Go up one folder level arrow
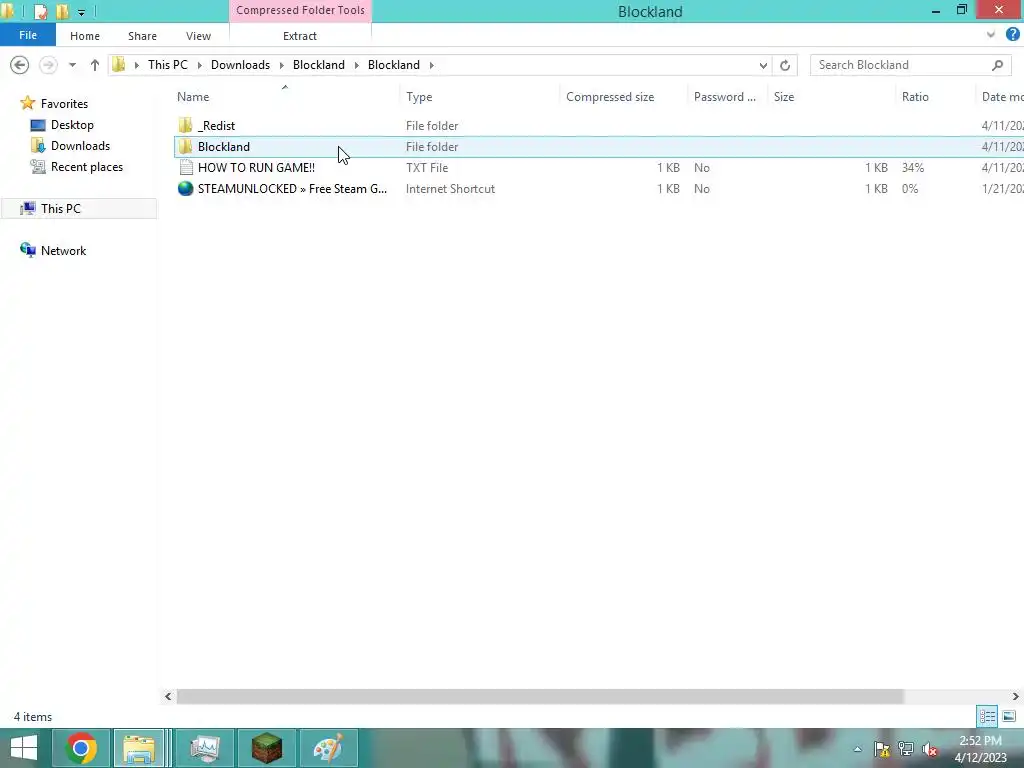This screenshot has width=1024, height=768. (x=95, y=65)
